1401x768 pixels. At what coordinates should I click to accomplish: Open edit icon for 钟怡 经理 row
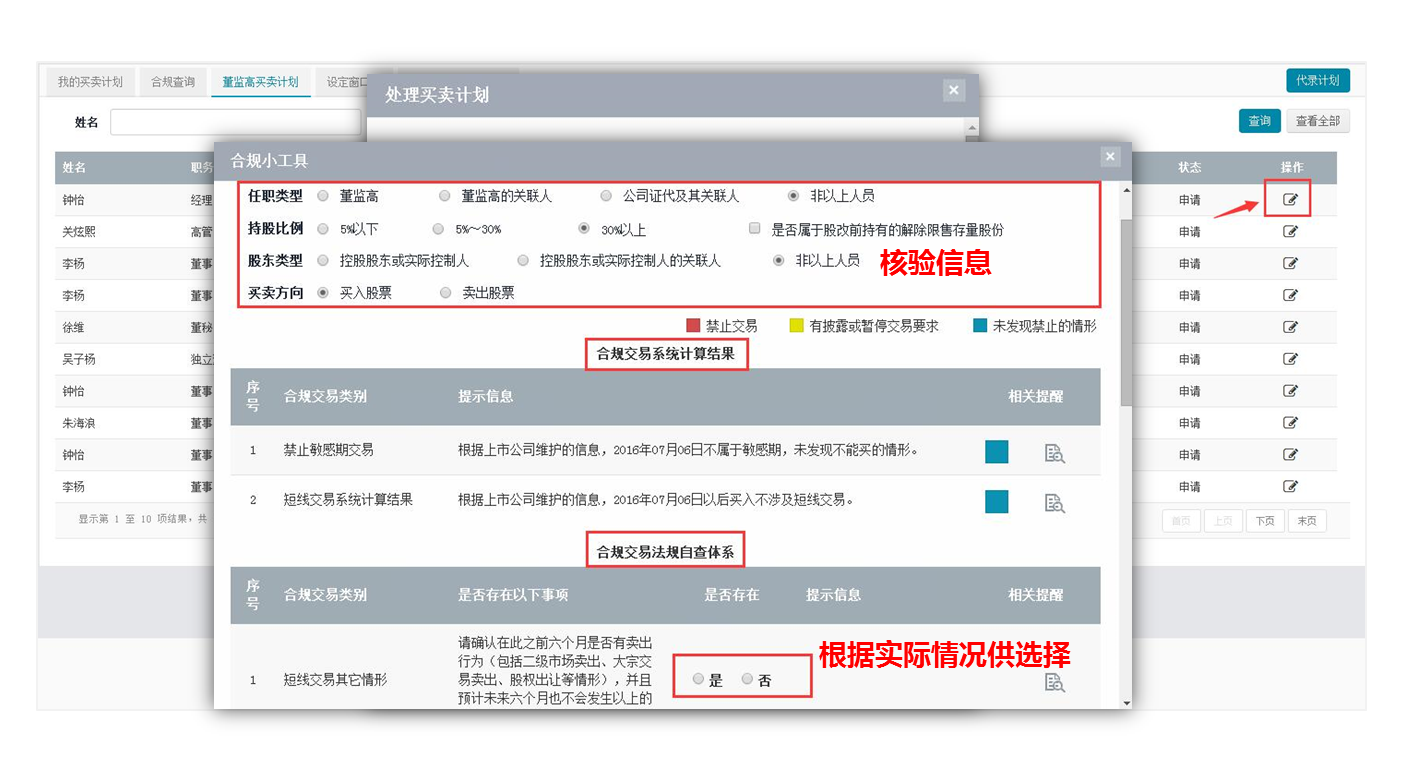click(1291, 200)
